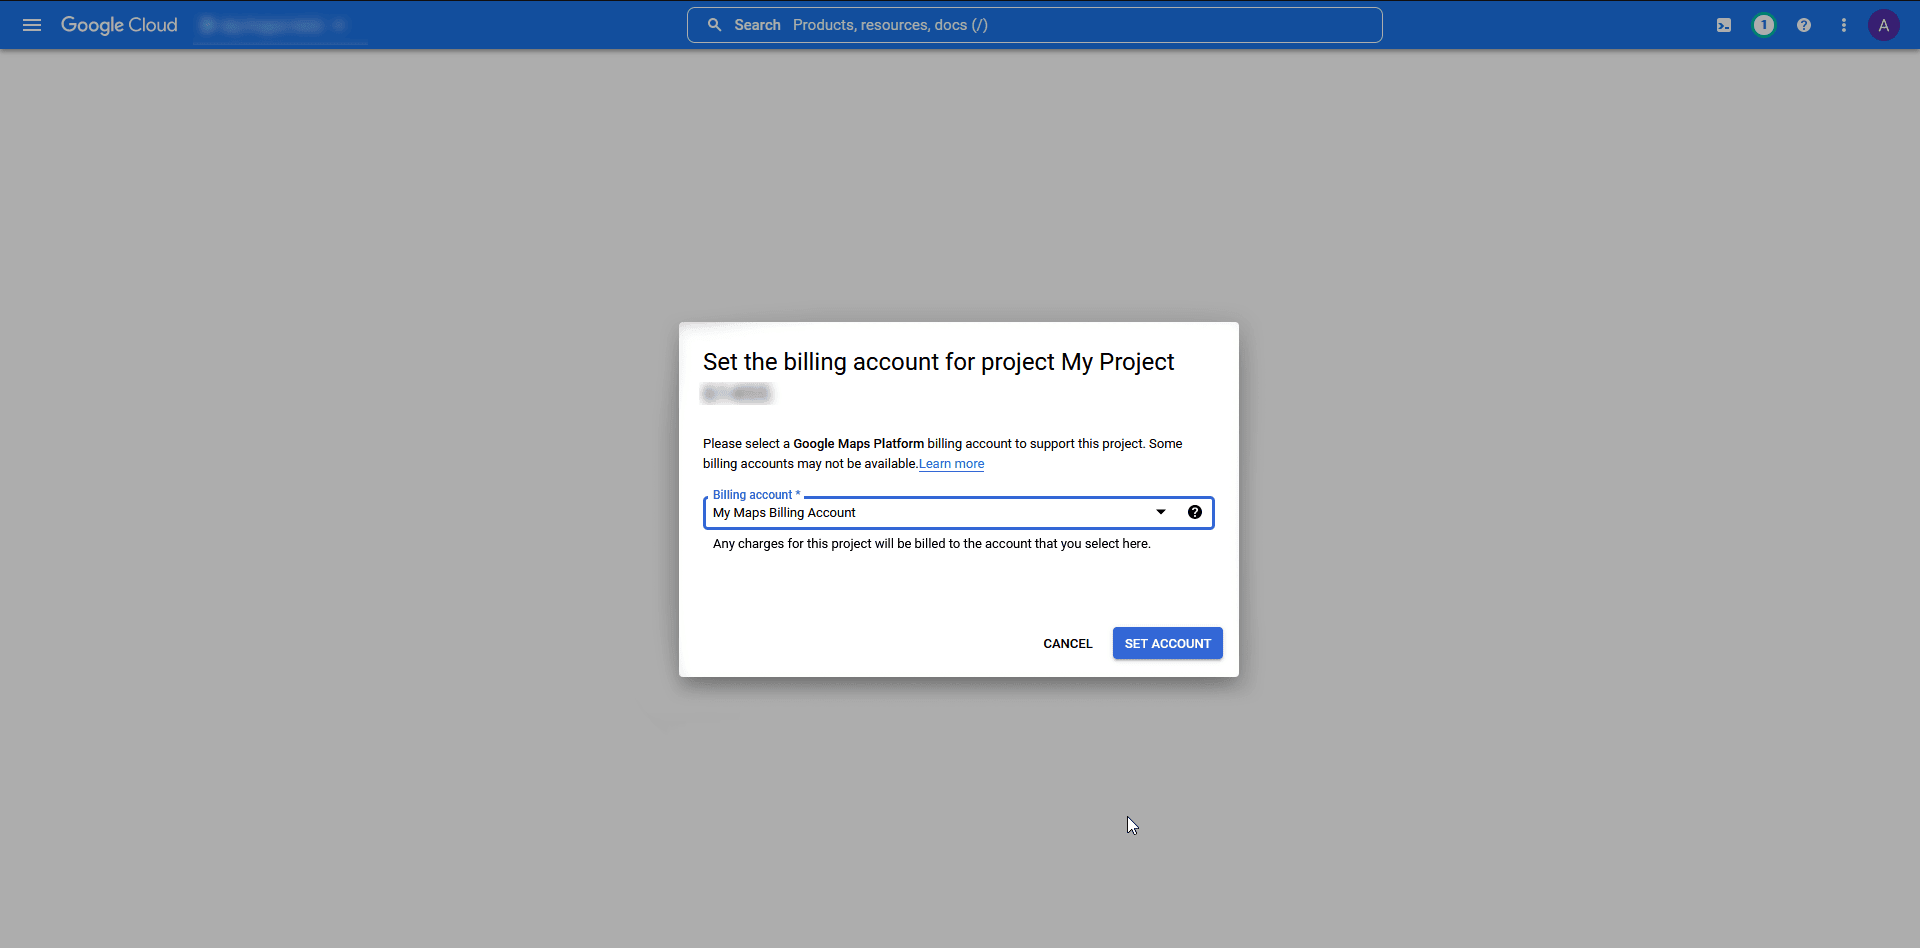The height and width of the screenshot is (948, 1920).
Task: Click the SET ACCOUNT button
Action: (x=1167, y=643)
